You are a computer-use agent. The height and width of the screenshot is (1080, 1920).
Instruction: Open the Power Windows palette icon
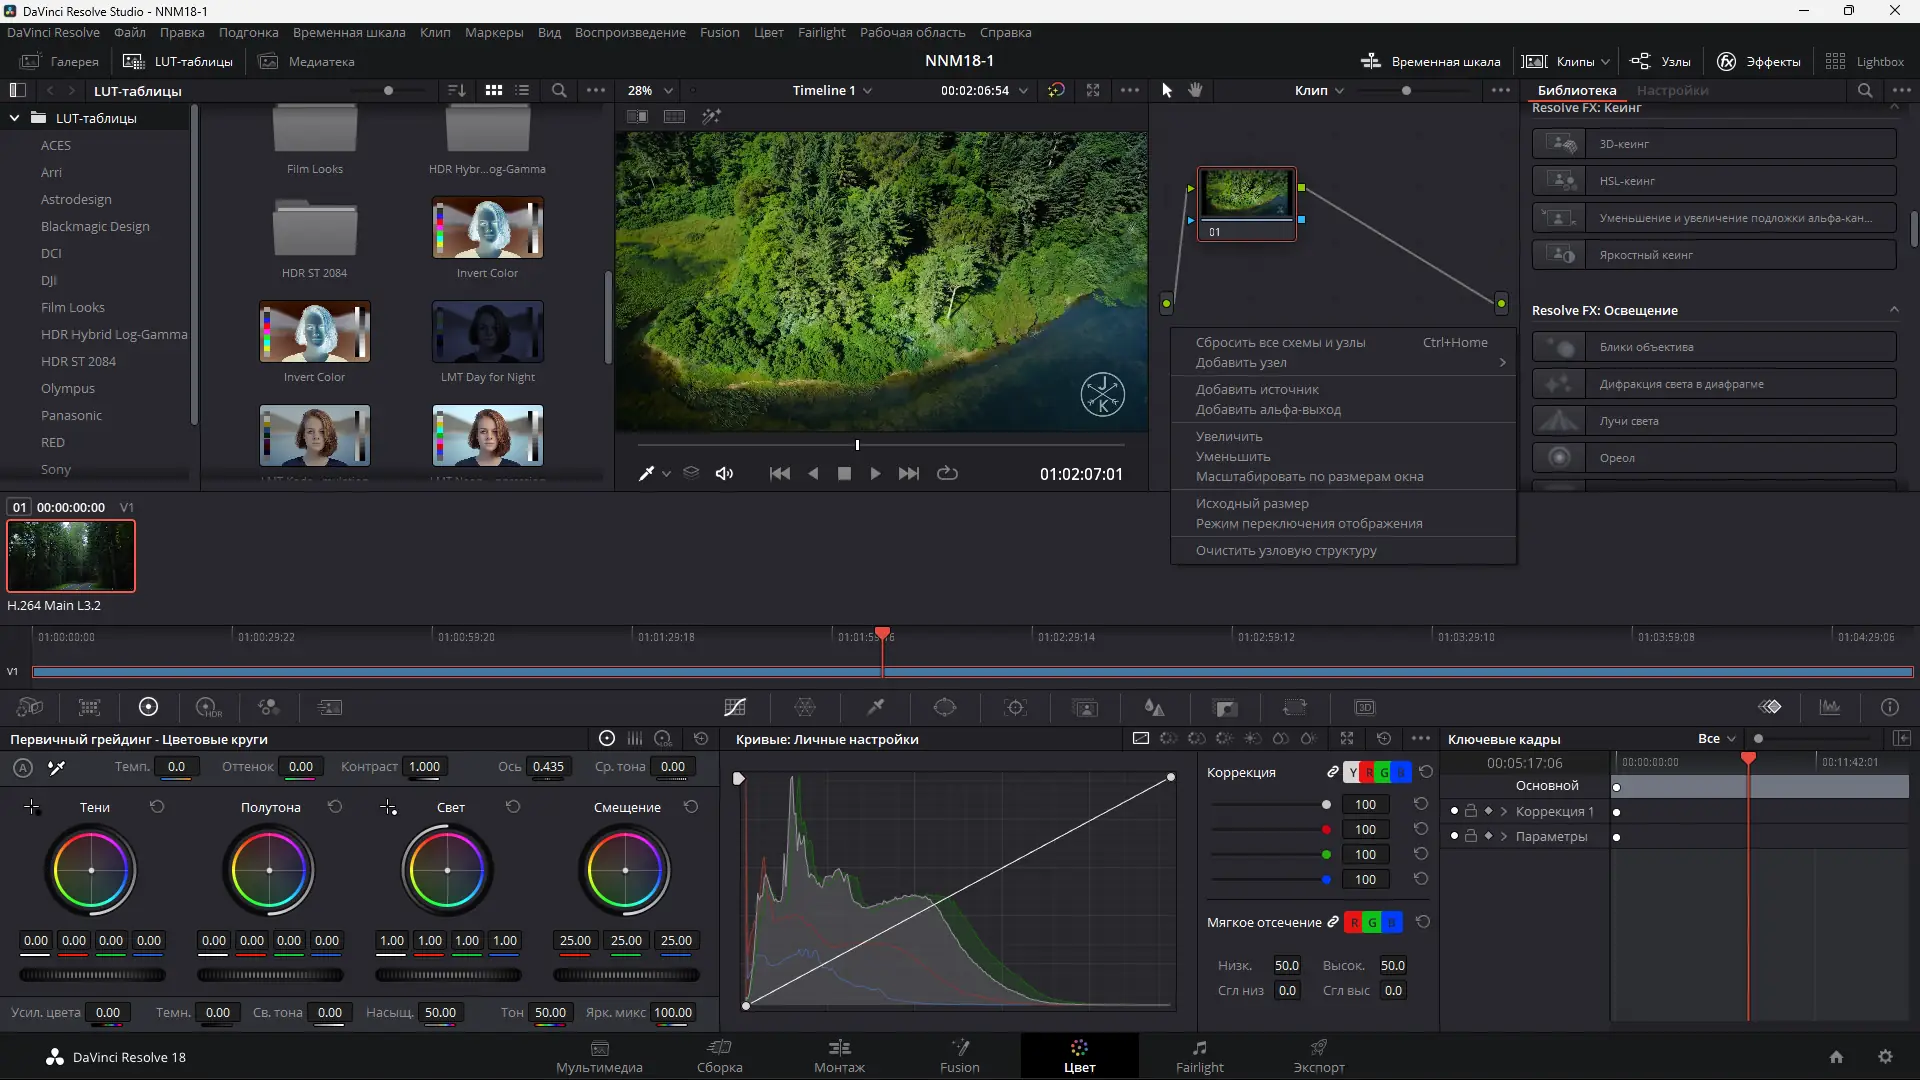point(945,708)
